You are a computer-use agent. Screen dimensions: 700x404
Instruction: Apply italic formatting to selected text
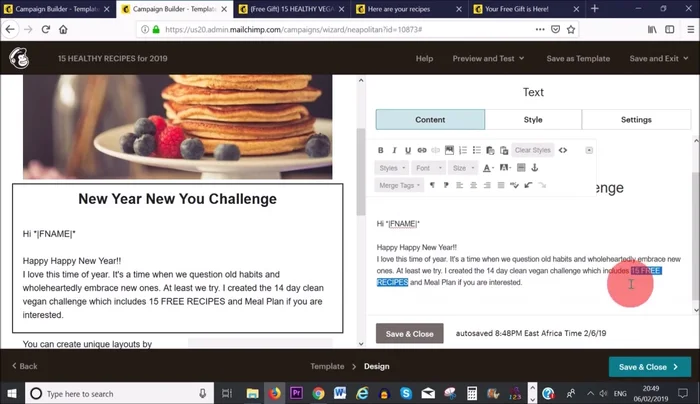pos(394,150)
